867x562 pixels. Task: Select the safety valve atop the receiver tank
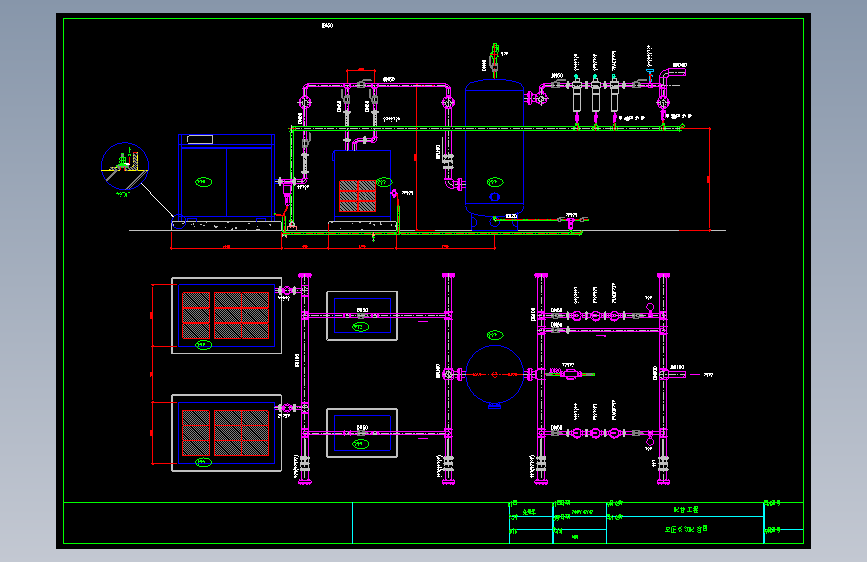point(494,60)
